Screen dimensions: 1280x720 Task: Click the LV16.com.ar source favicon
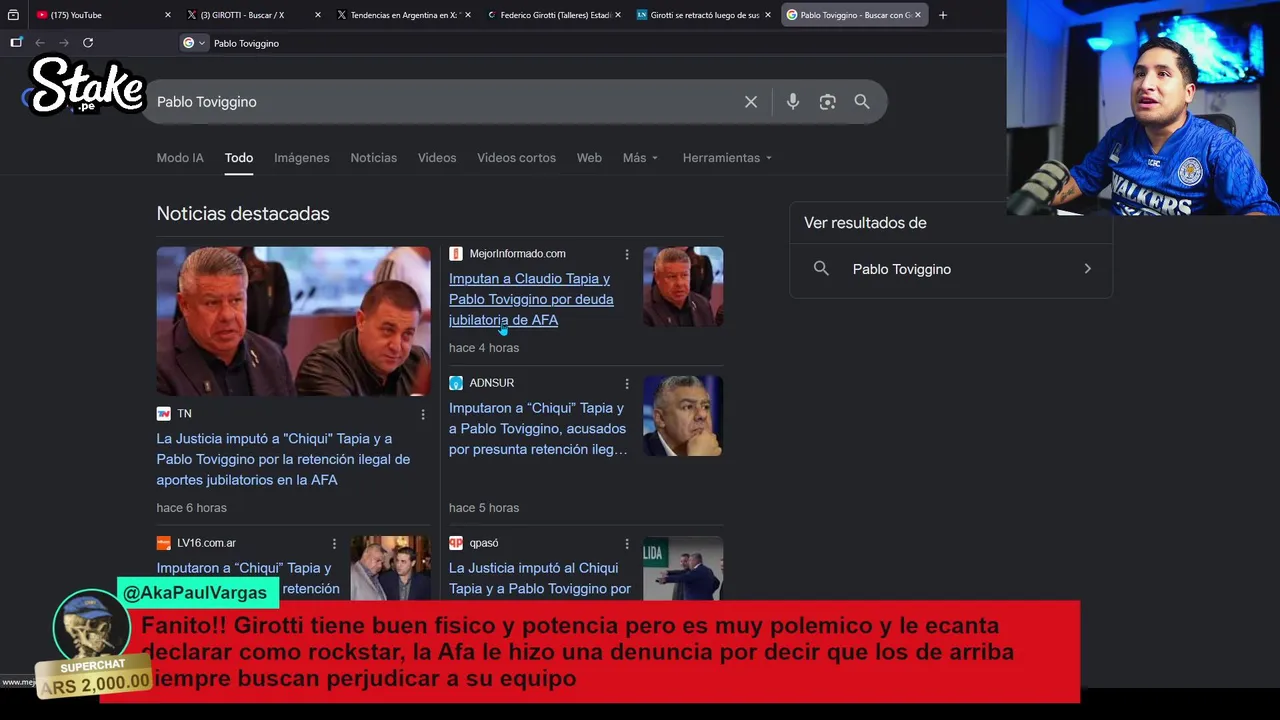164,543
